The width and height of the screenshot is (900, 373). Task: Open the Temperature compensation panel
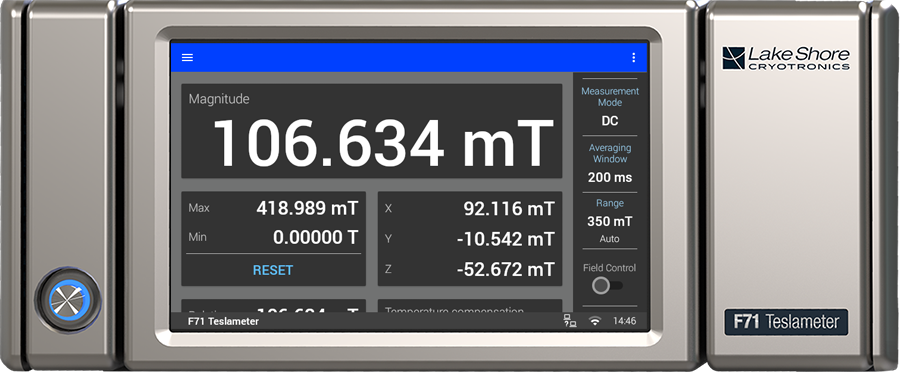click(x=470, y=306)
